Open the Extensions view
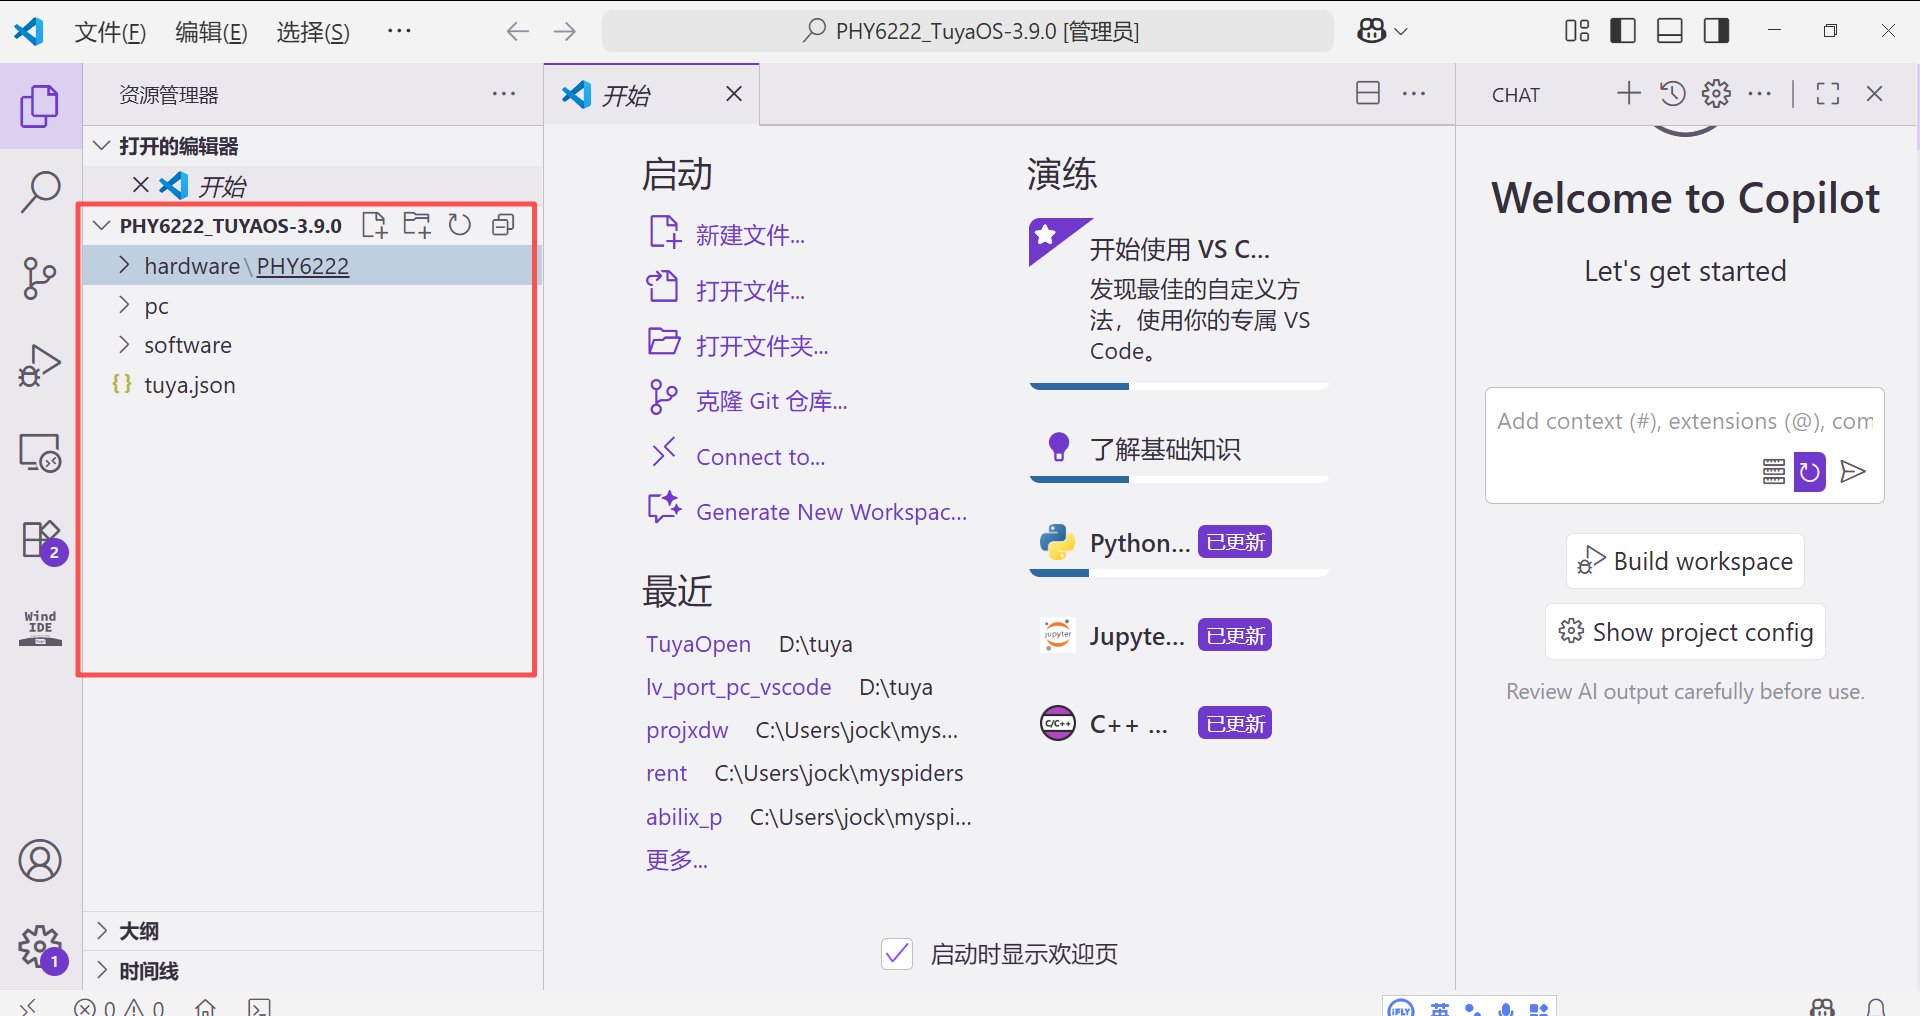1920x1016 pixels. click(x=40, y=540)
